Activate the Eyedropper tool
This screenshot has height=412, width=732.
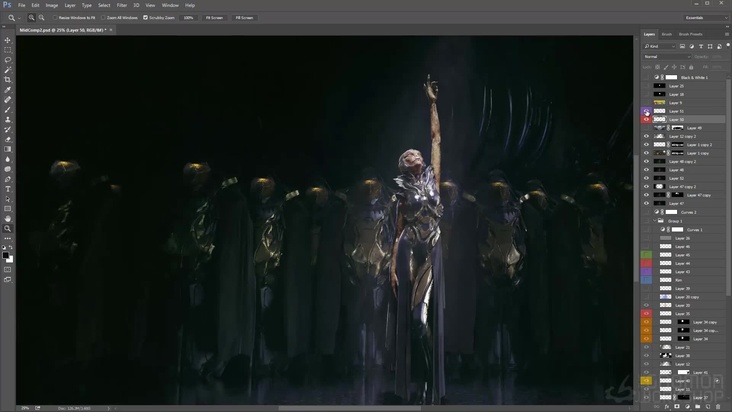pos(8,90)
